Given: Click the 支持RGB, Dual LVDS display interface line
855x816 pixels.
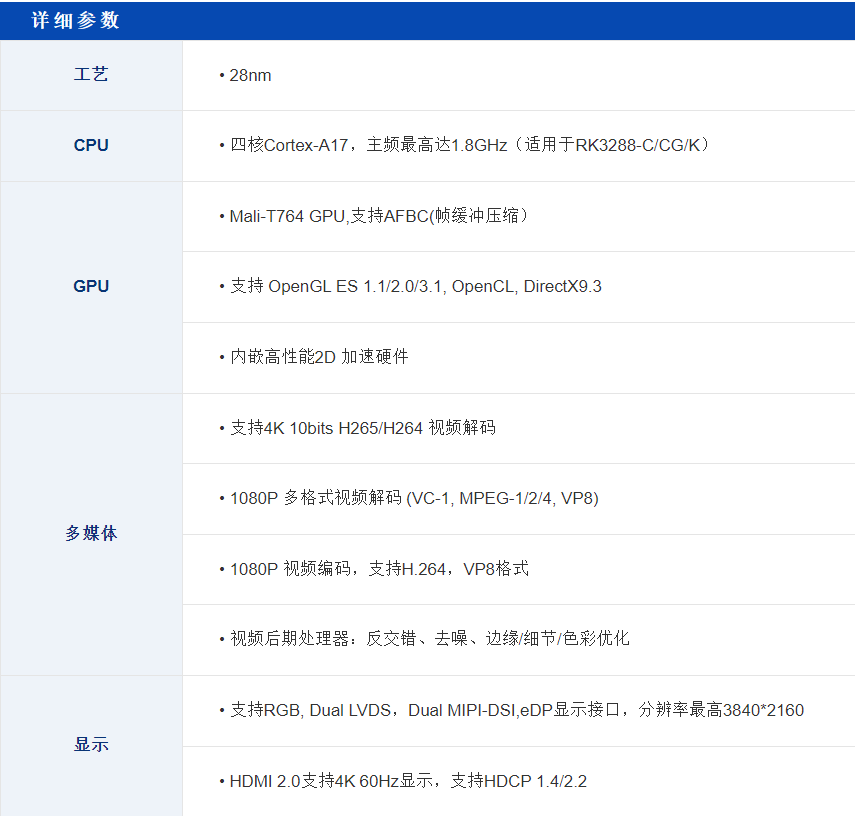Looking at the screenshot, I should coord(517,710).
